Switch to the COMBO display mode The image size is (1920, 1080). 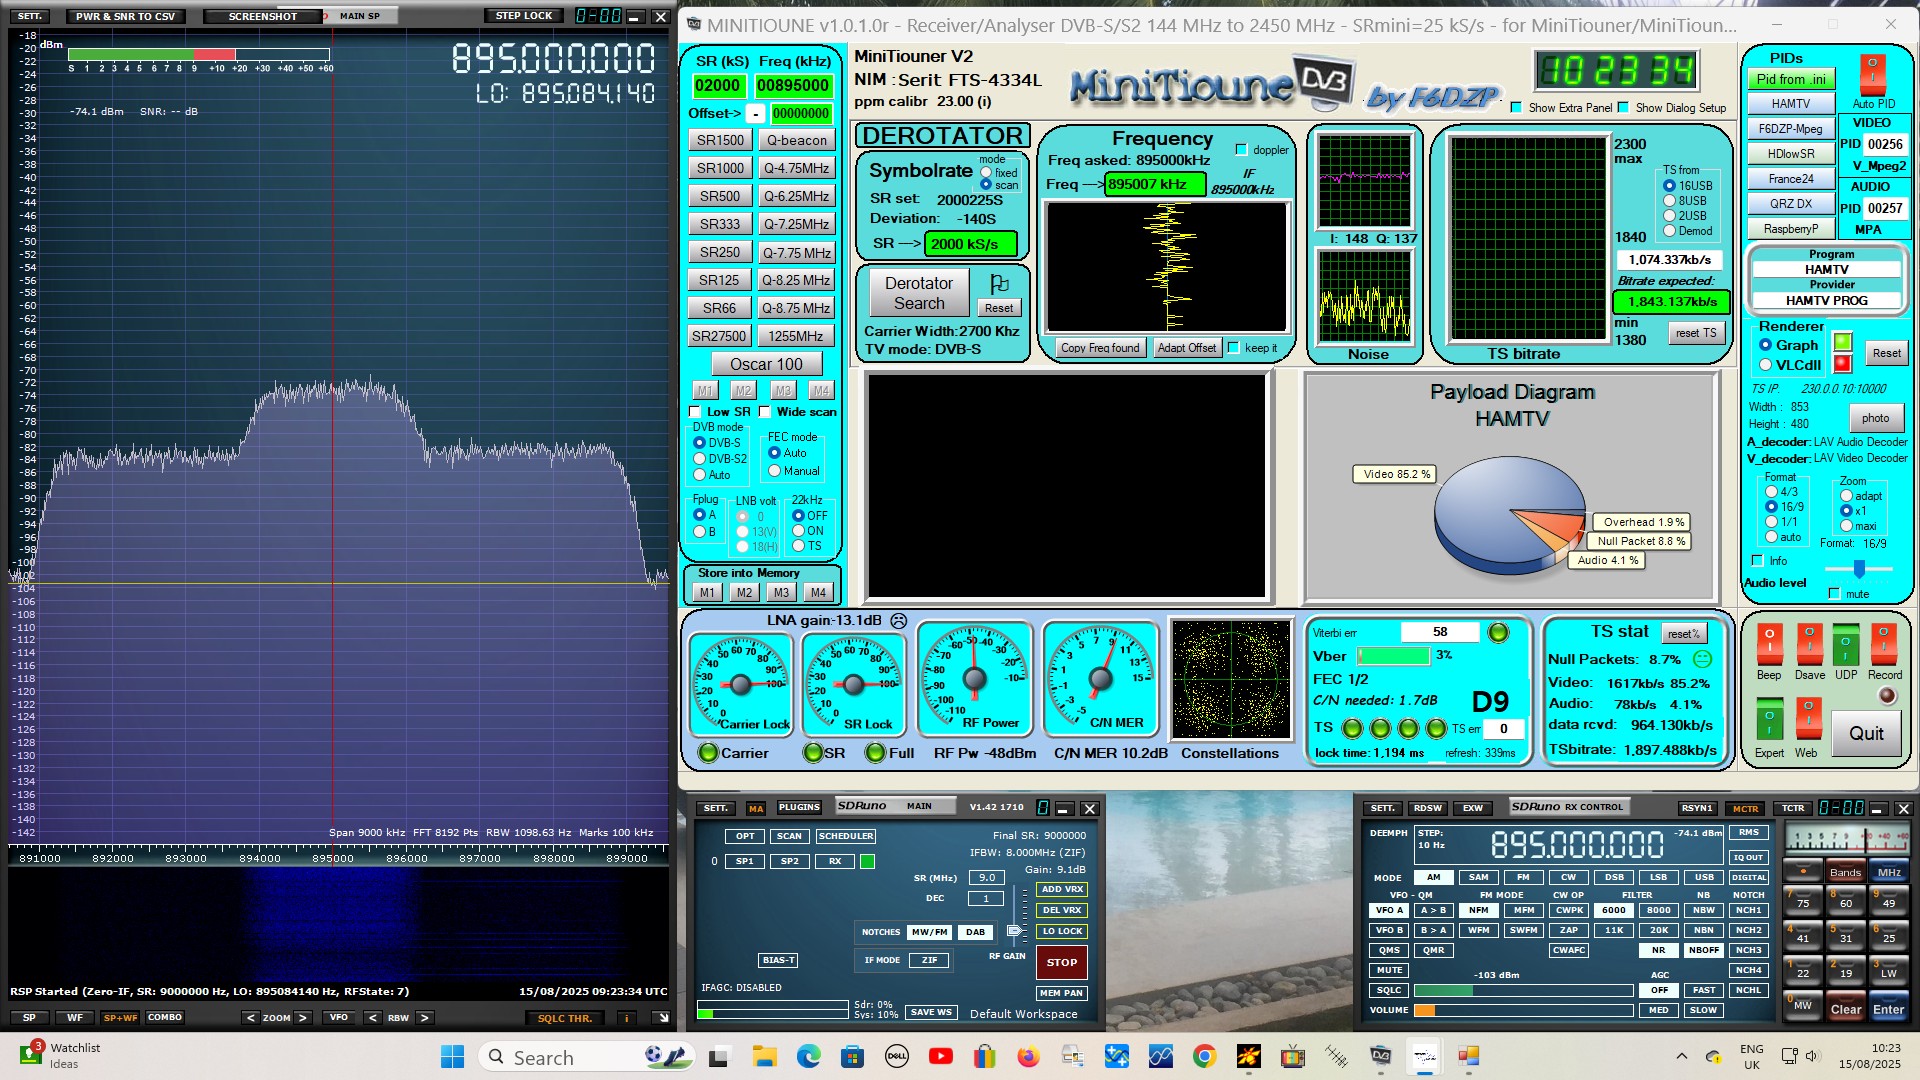click(165, 1018)
